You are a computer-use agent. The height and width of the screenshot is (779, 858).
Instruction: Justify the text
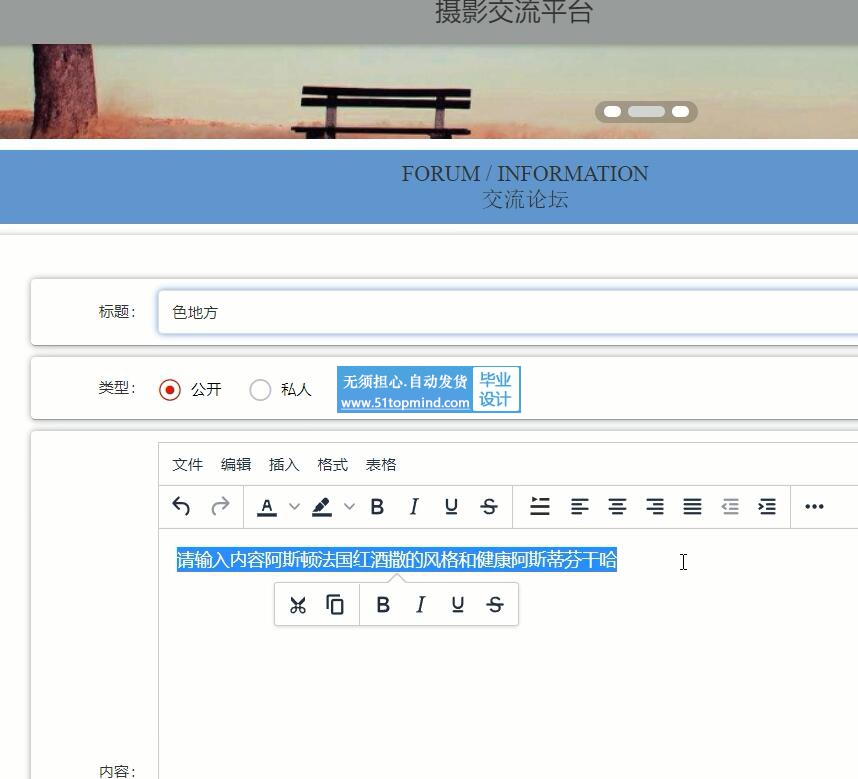692,507
